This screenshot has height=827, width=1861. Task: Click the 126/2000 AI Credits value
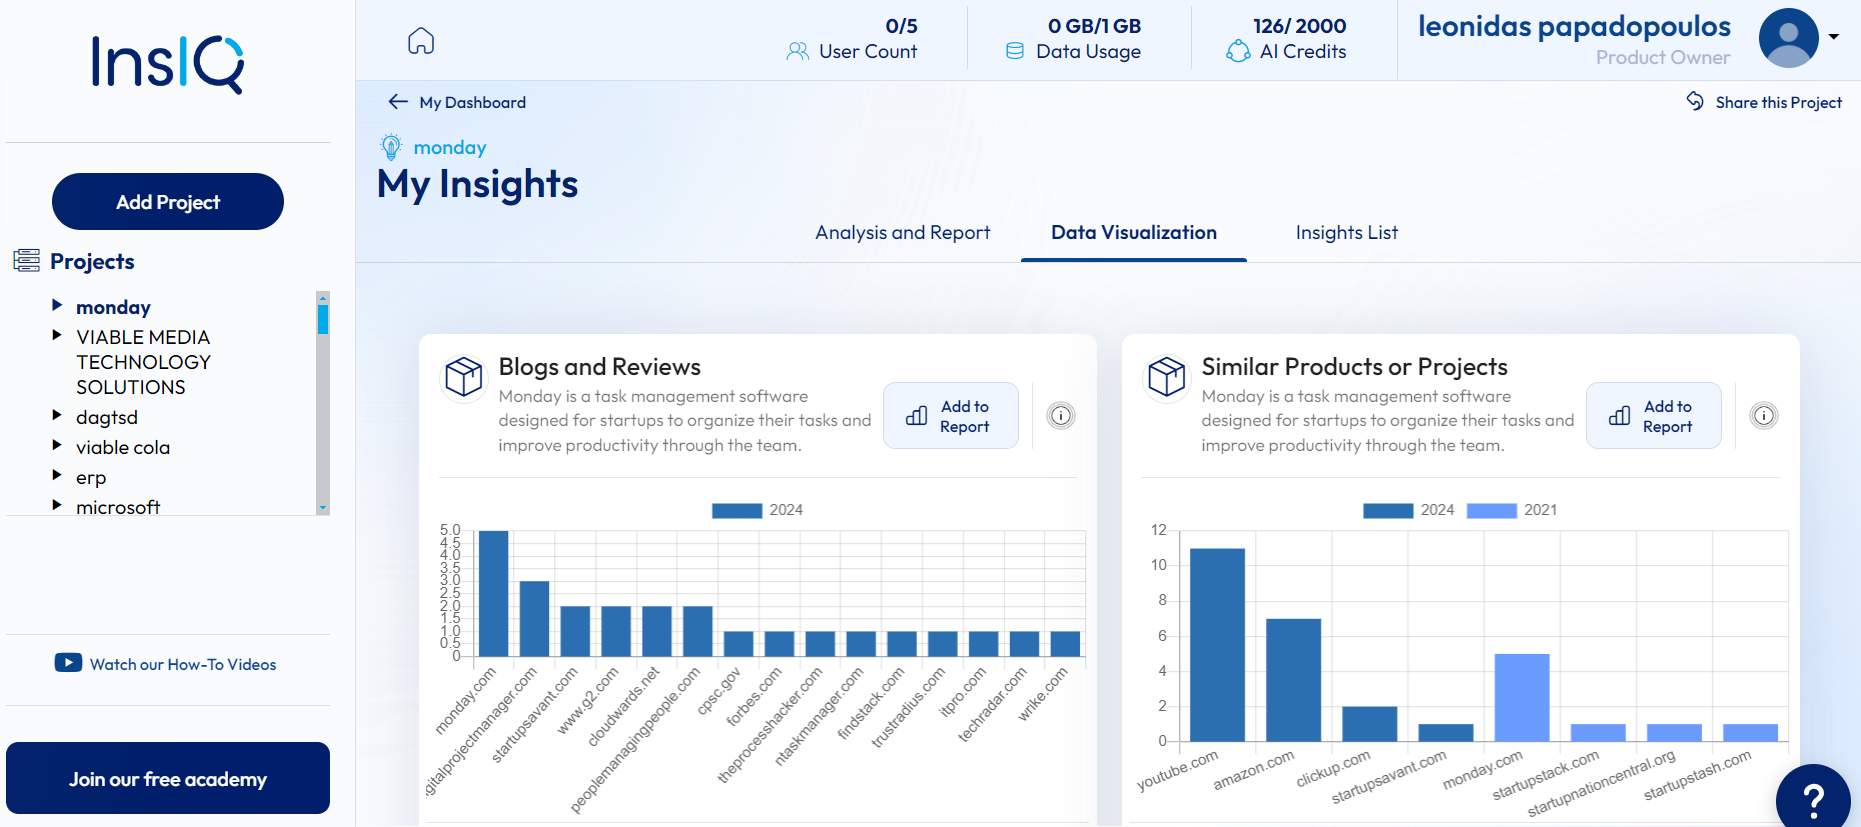pyautogui.click(x=1299, y=26)
